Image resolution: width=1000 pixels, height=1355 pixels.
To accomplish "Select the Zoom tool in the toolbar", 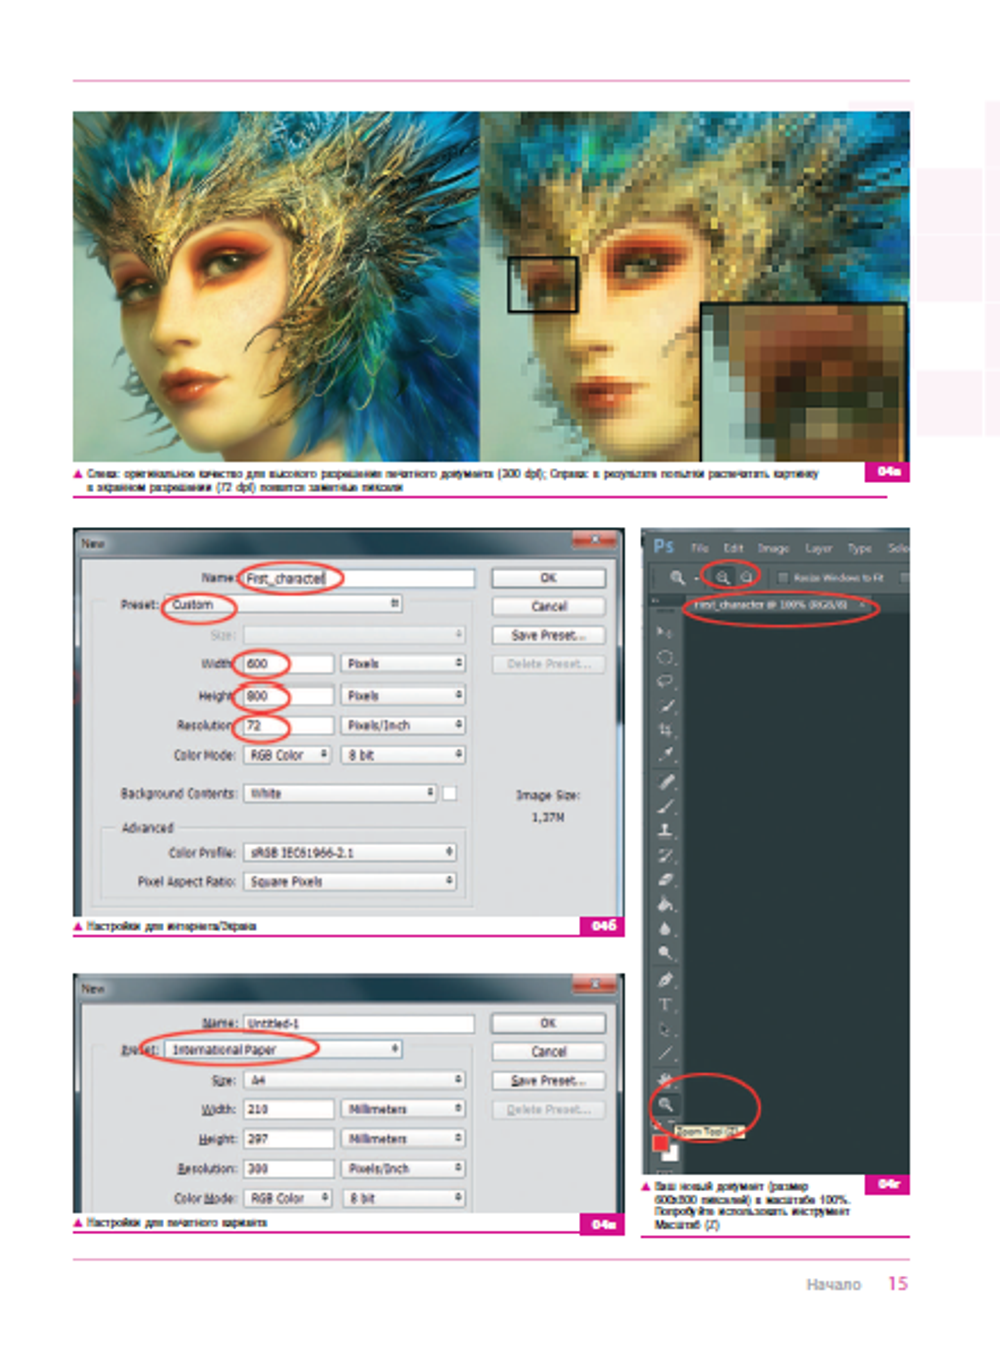I will pos(666,1102).
